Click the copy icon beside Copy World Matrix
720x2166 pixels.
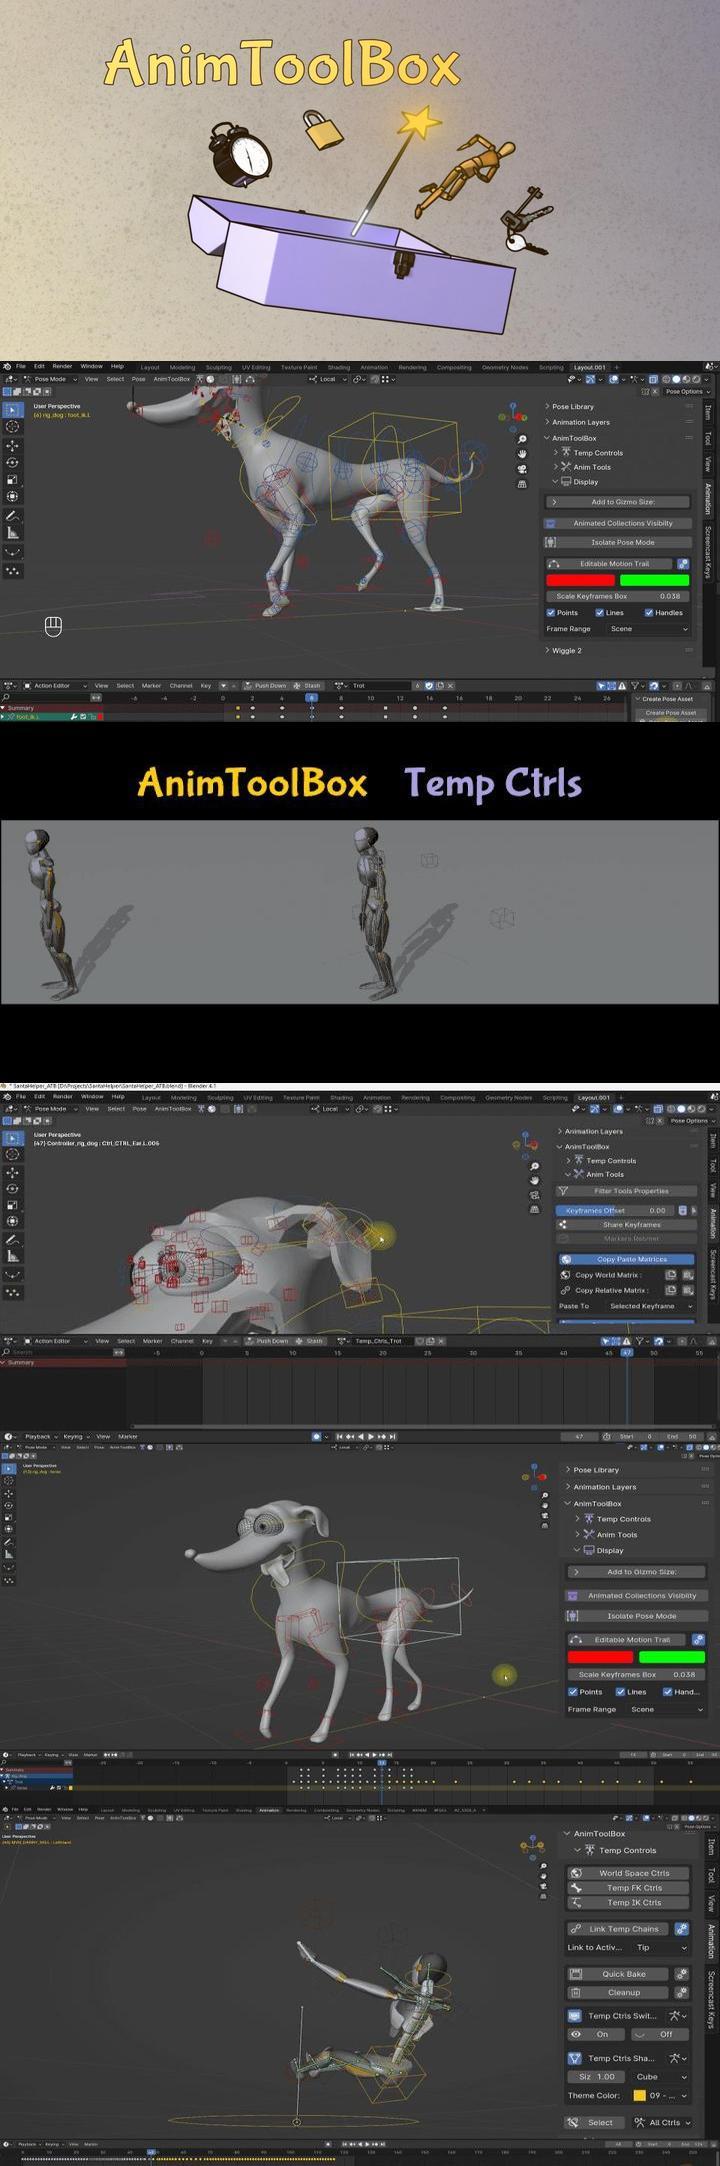coord(672,1275)
